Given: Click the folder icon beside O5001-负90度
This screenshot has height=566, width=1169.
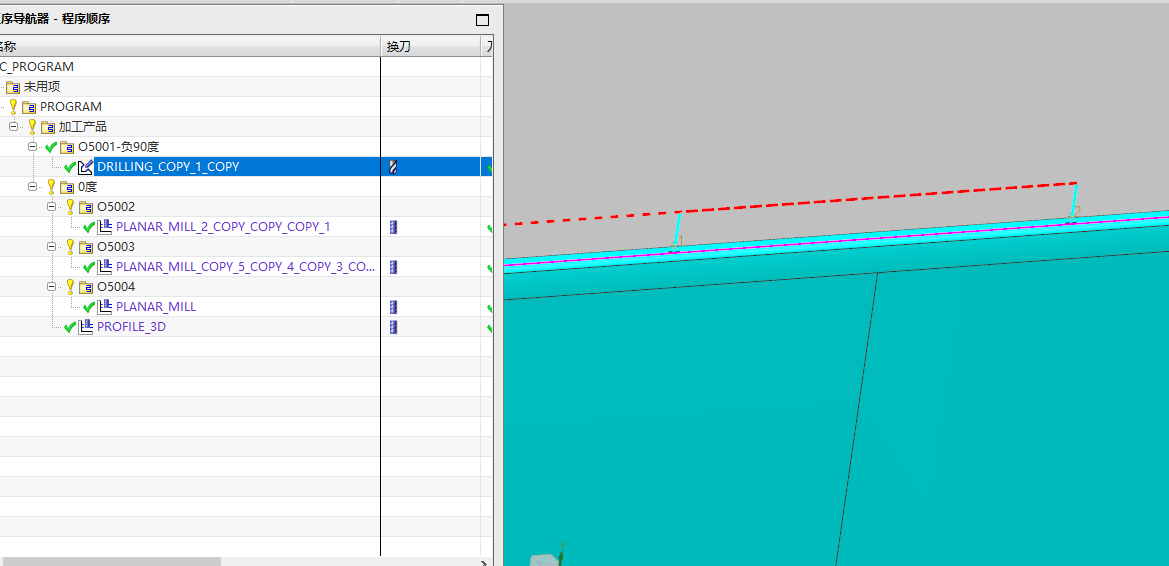Looking at the screenshot, I should [x=68, y=147].
